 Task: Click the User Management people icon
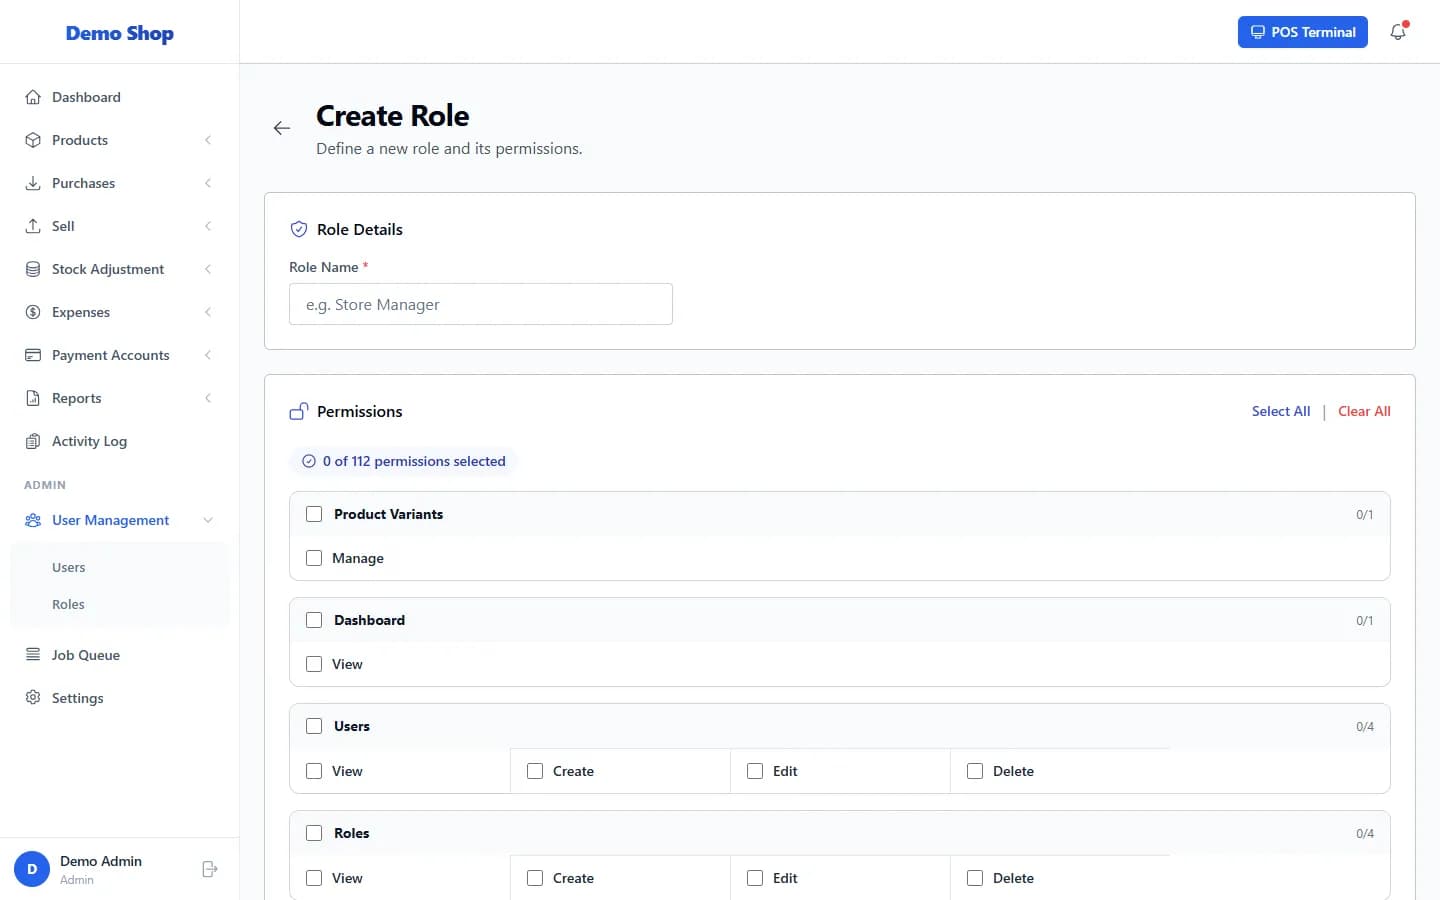tap(33, 520)
